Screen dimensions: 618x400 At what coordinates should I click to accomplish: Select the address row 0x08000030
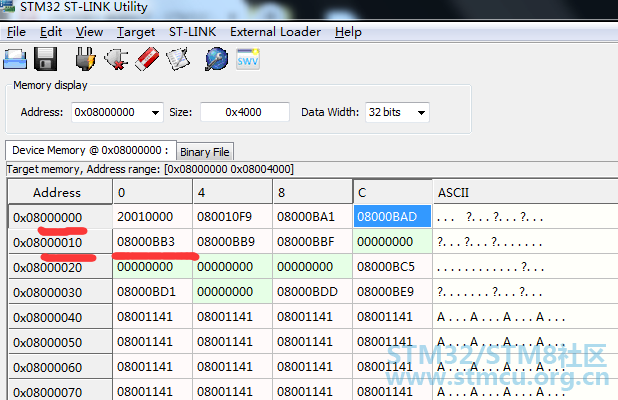tap(60, 292)
